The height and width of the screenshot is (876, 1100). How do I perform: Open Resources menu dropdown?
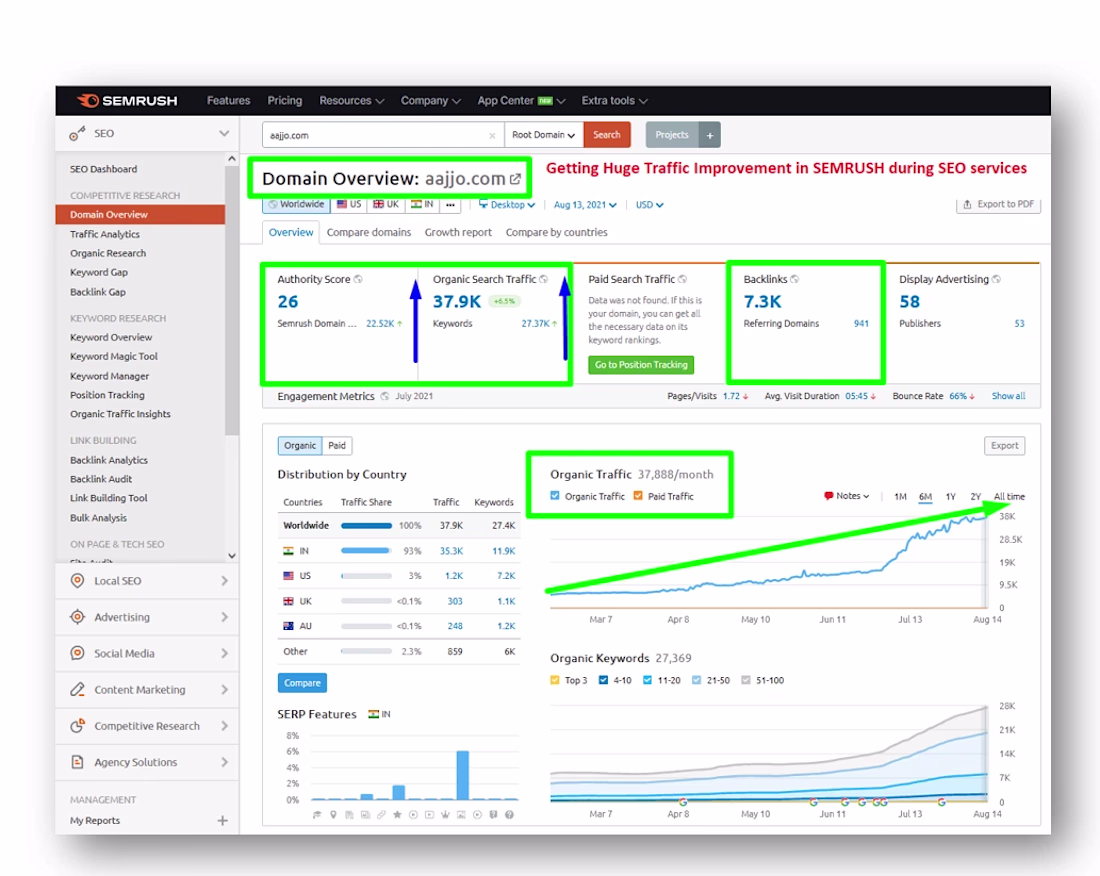pos(351,100)
